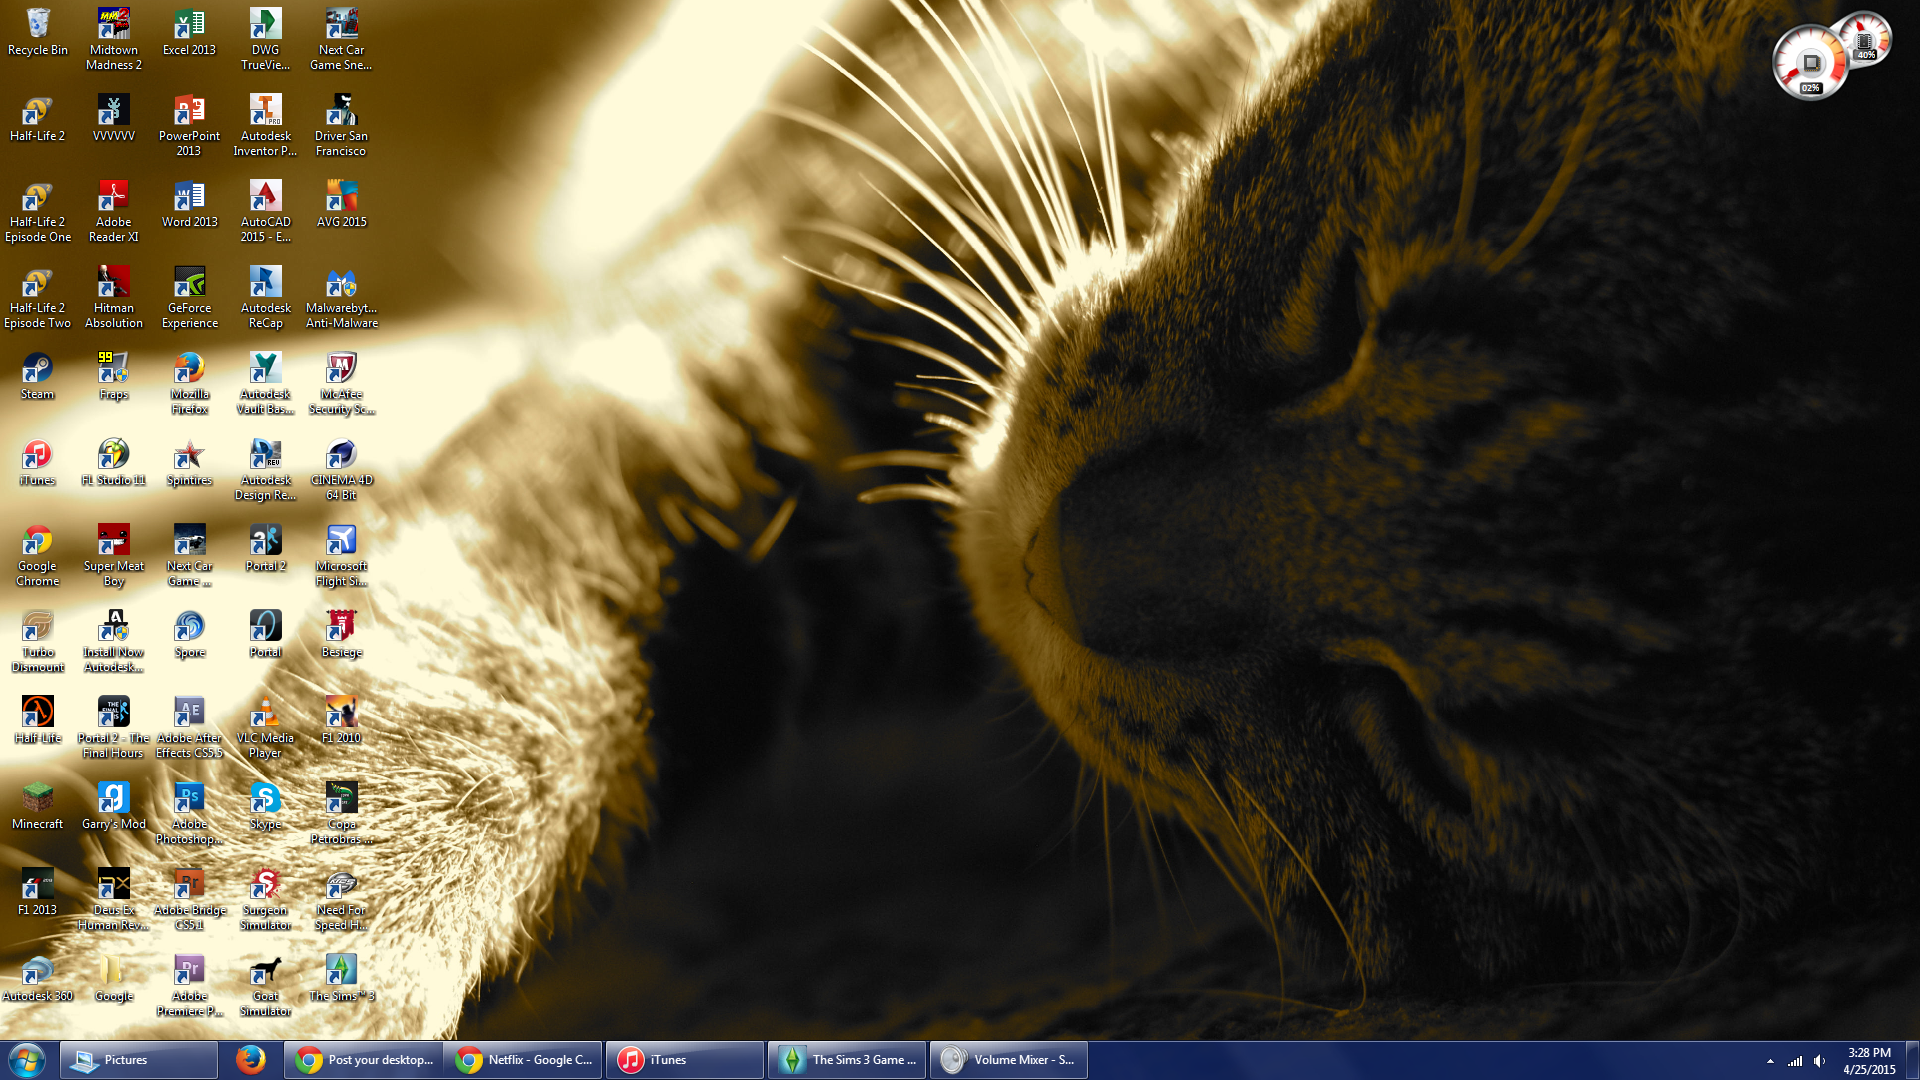The height and width of the screenshot is (1080, 1920).
Task: Select Autodesk ReCap icon
Action: 266,298
